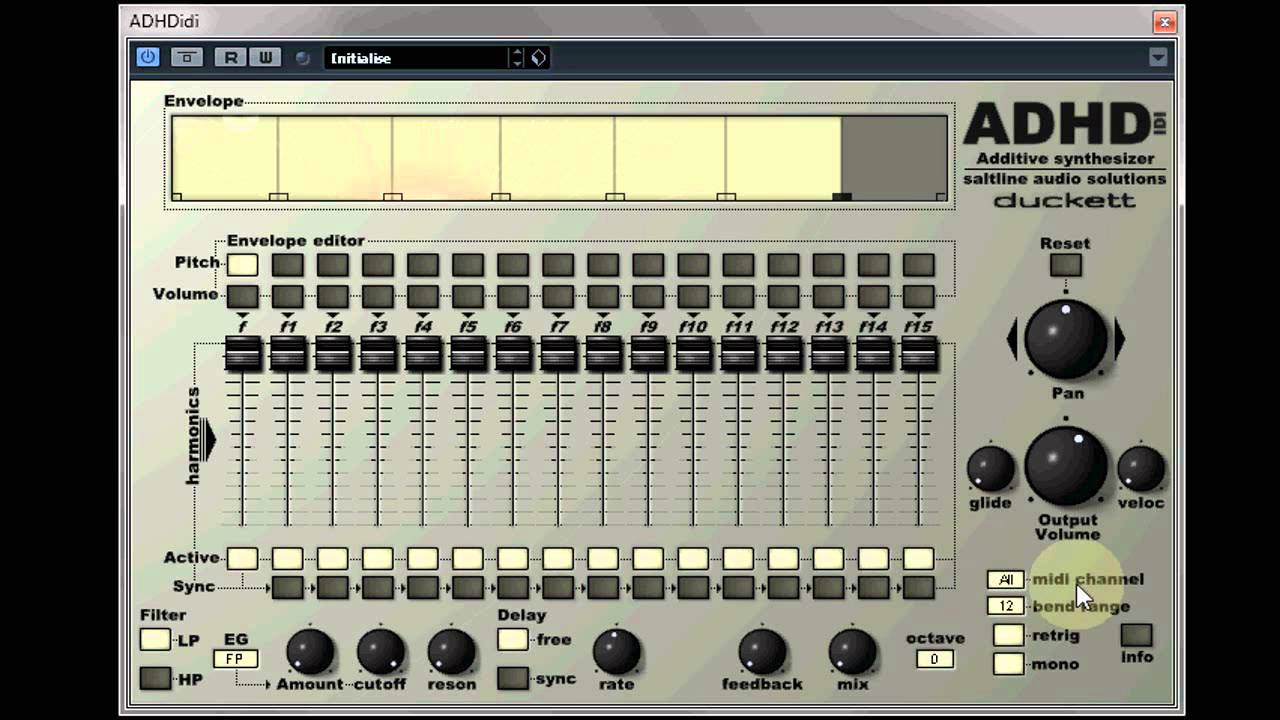Select the Volume envelope button for f
The image size is (1280, 720).
click(242, 296)
